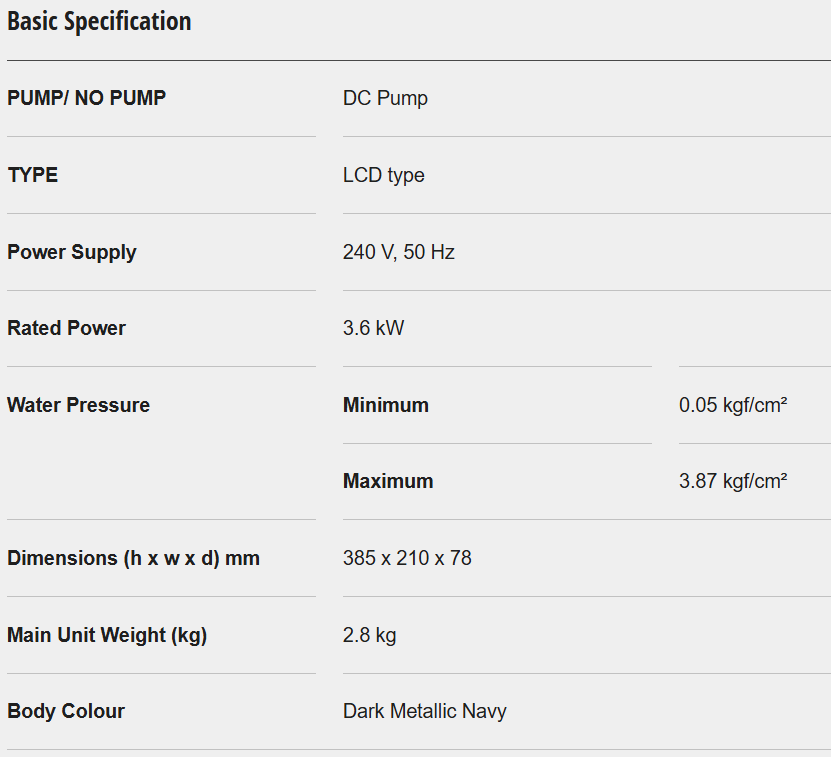
Task: Select the 3.6 kW value
Action: pos(374,328)
